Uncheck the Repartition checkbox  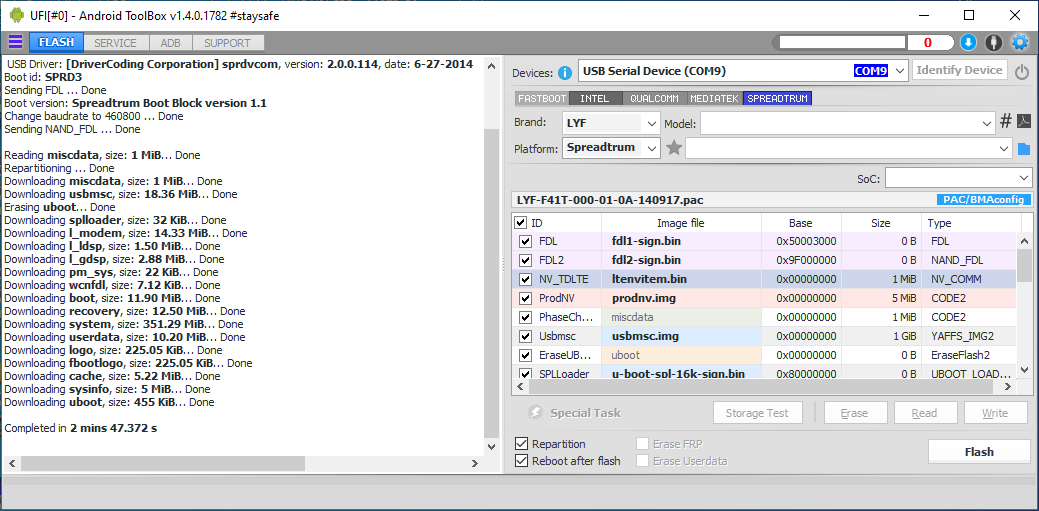click(522, 444)
